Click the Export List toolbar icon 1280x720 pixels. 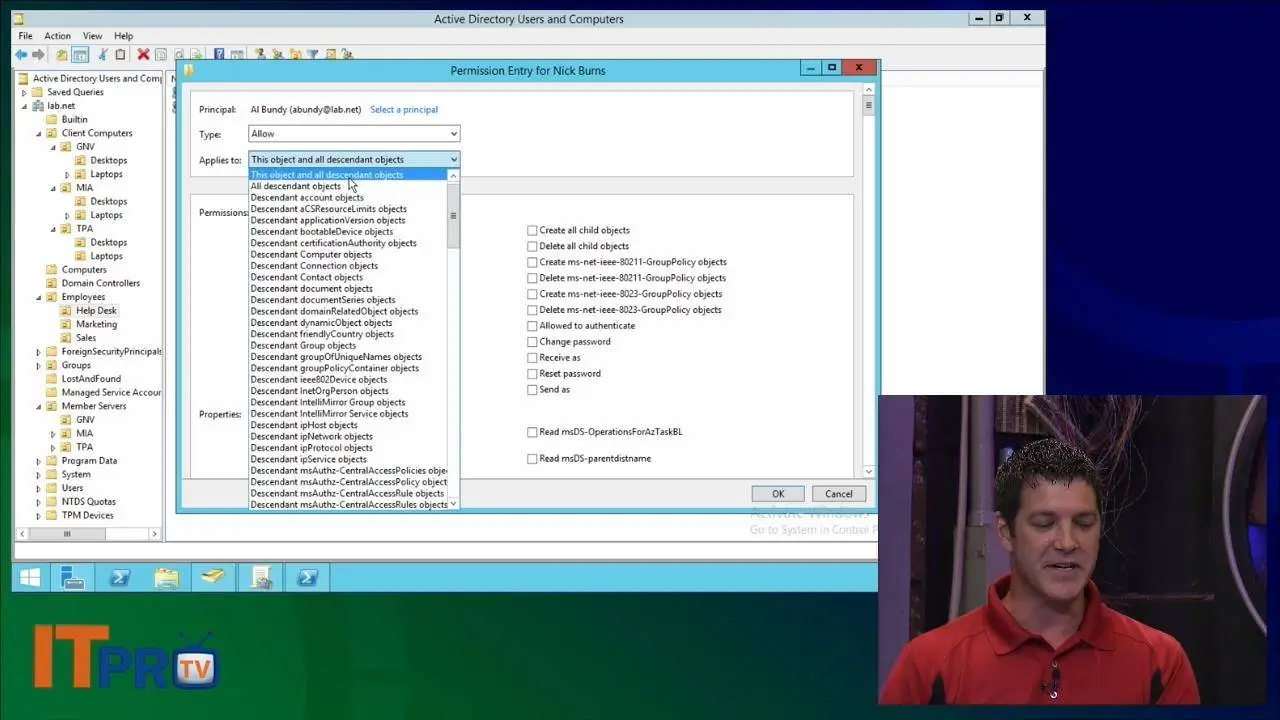pos(196,54)
